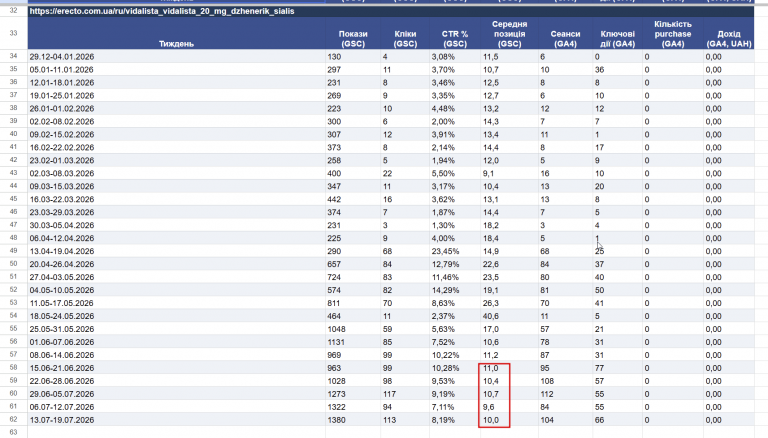Select week cell 05.01-11.01.2026

176,70
